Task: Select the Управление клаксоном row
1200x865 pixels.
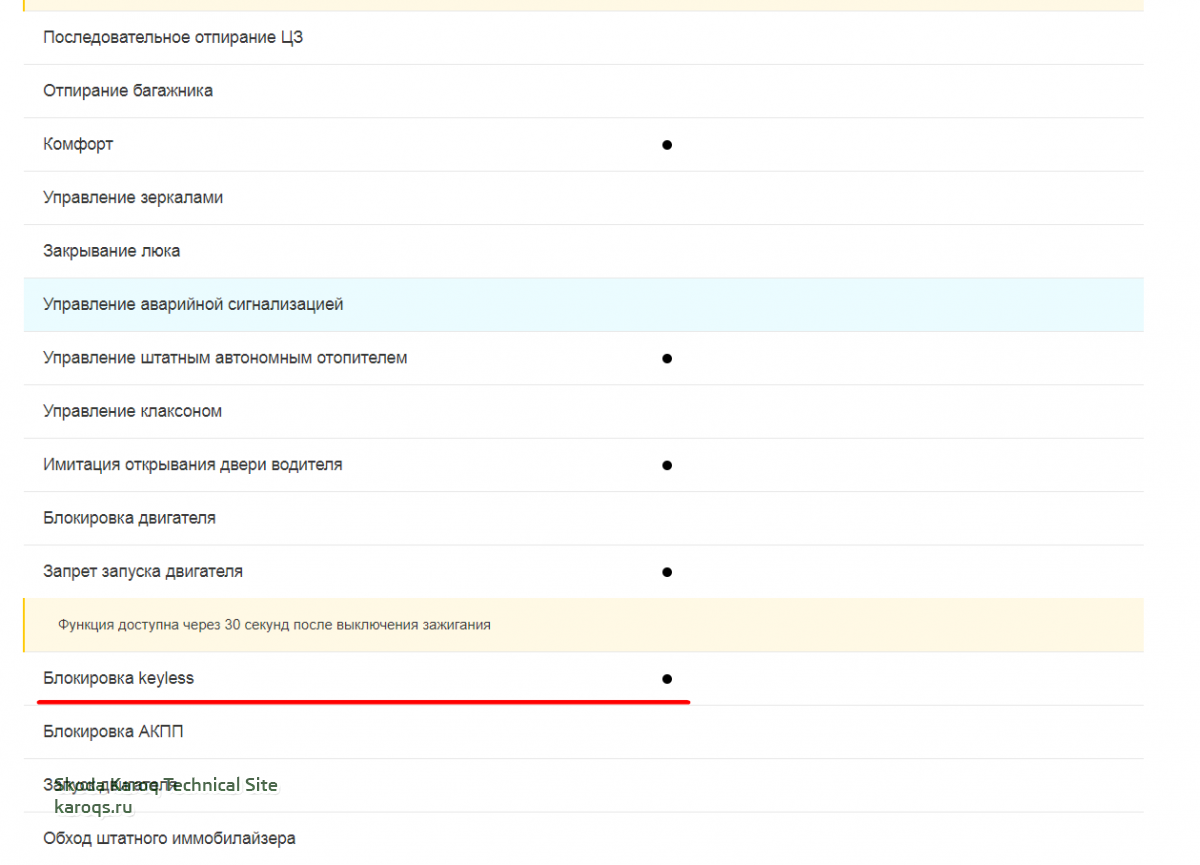Action: [x=133, y=412]
